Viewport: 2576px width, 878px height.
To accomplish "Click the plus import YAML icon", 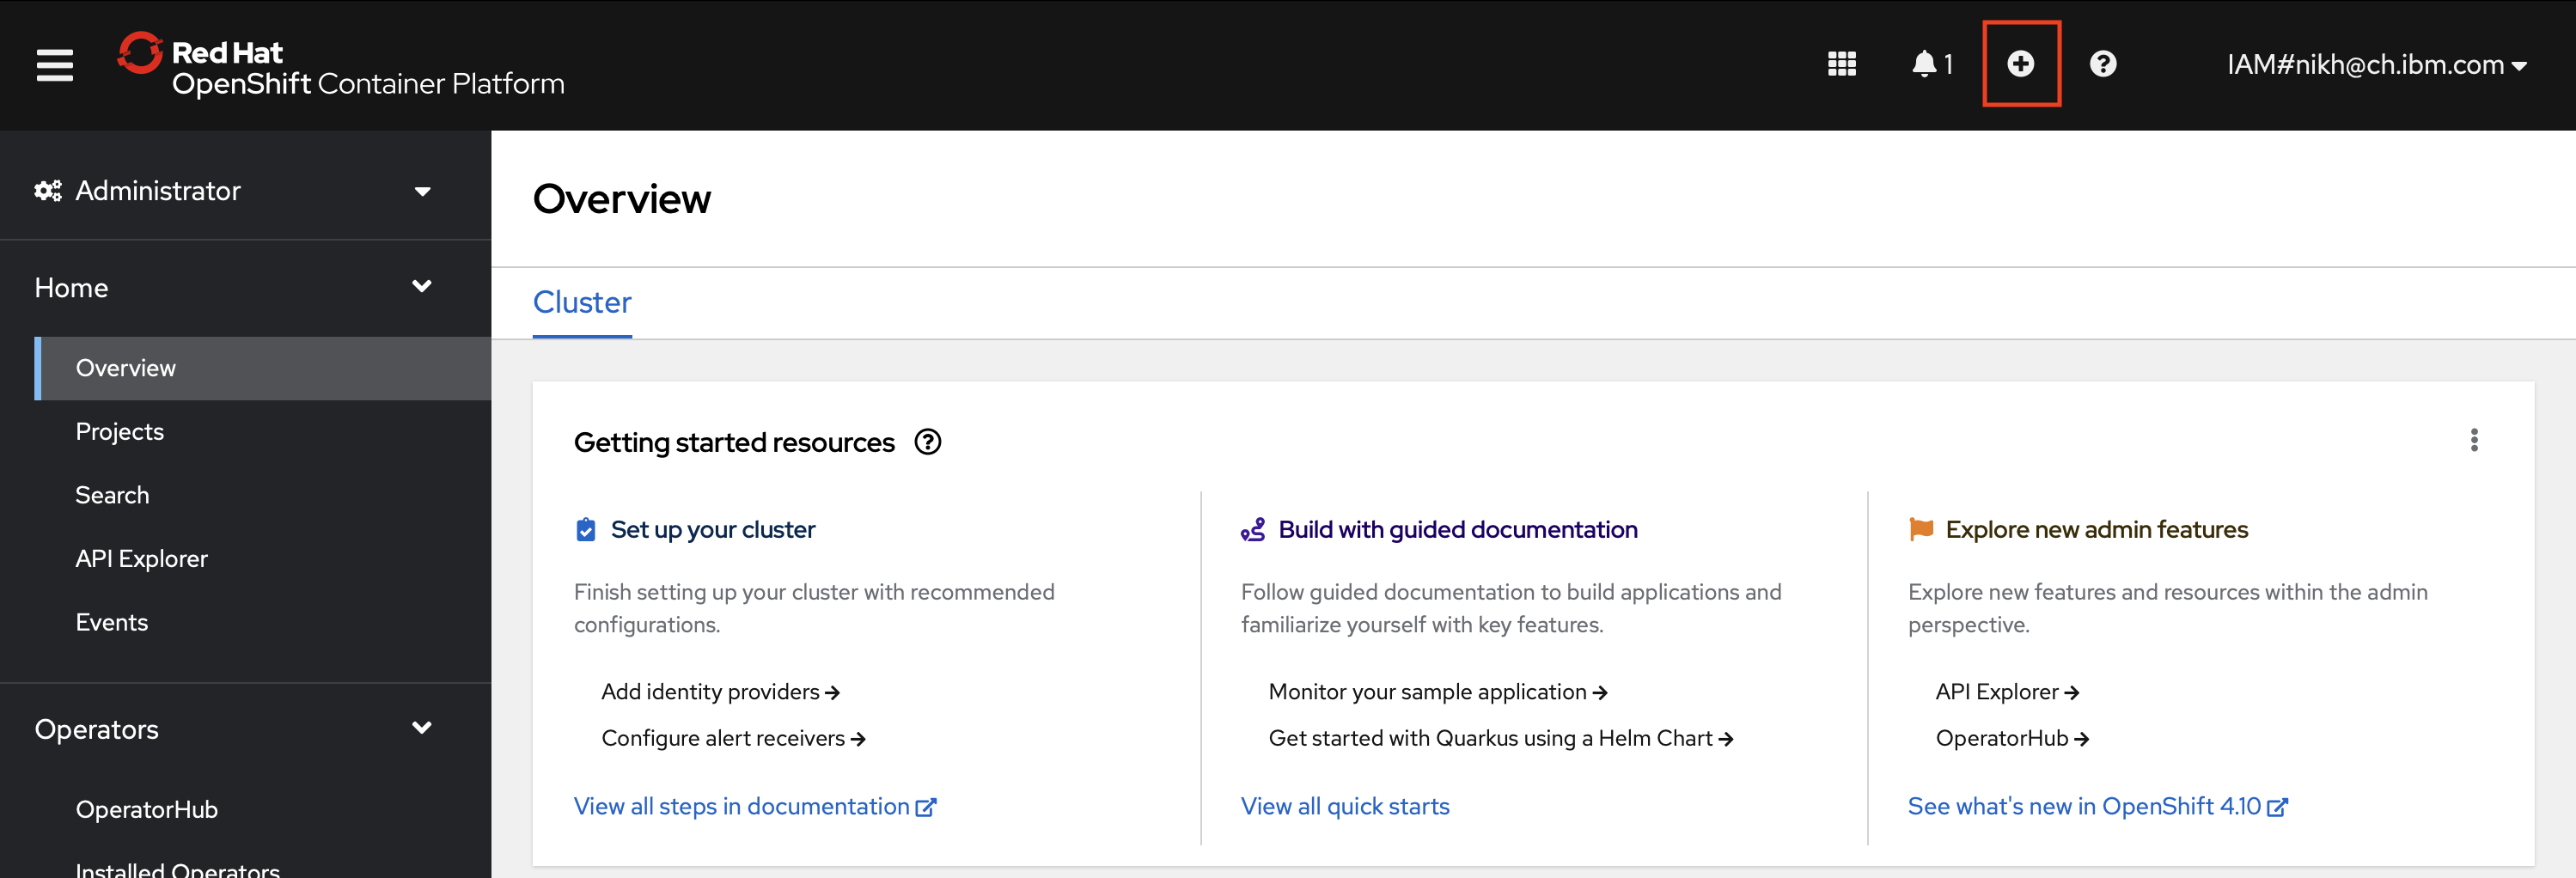I will [x=2020, y=64].
